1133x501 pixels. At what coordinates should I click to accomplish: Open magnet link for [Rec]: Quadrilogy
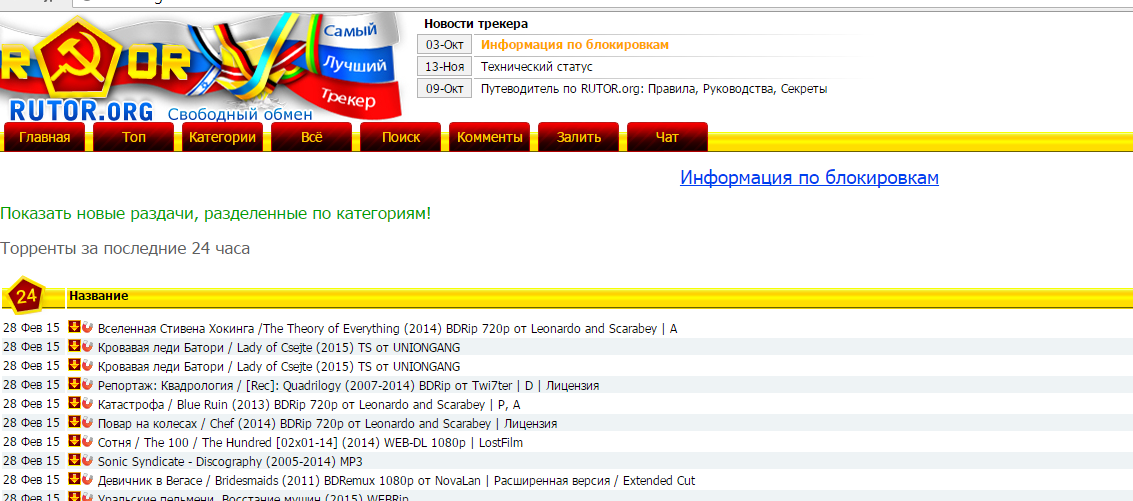tap(87, 383)
